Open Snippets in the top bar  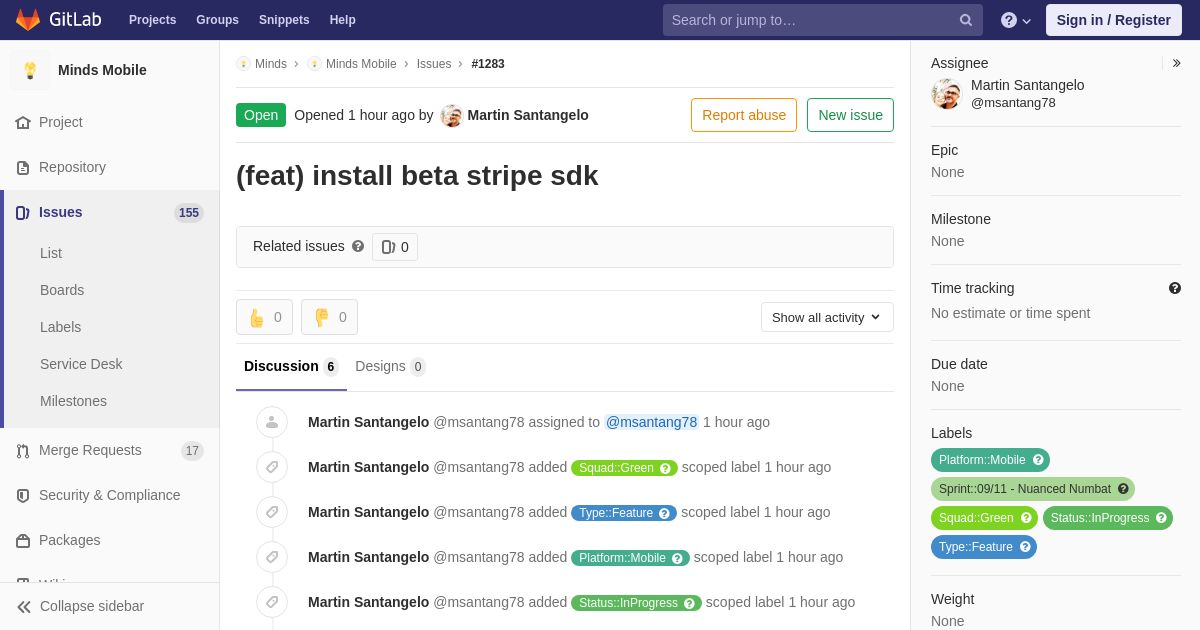click(284, 20)
